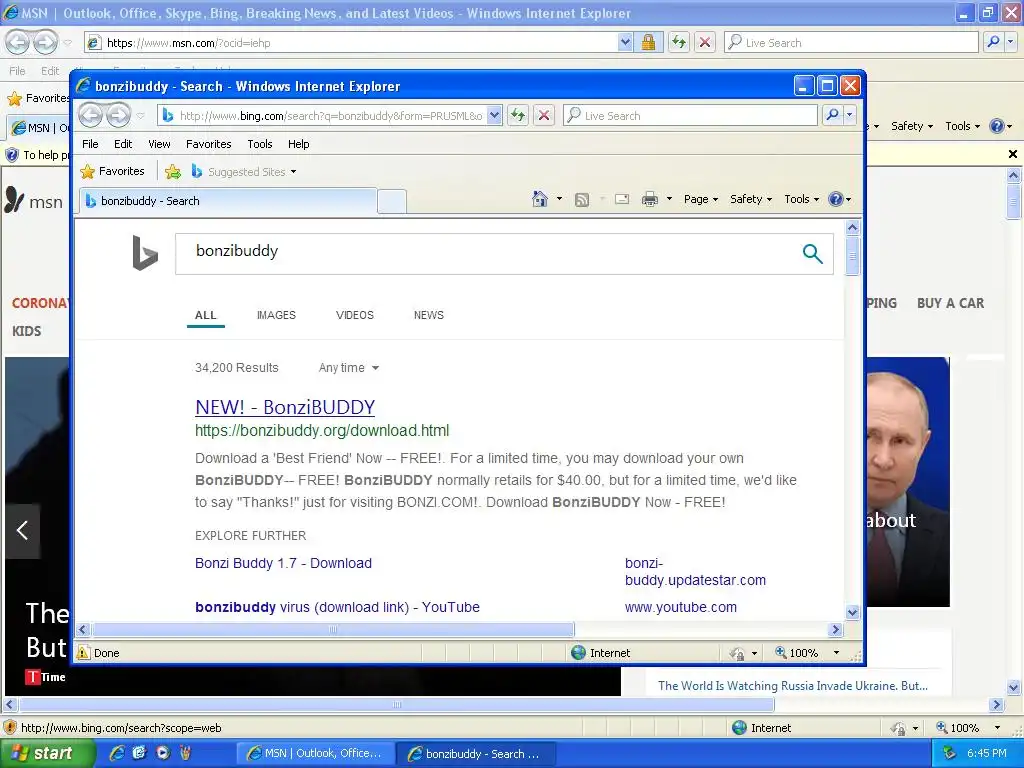Click the Live Search magnifier in the bonzibuddy window
Image resolution: width=1024 pixels, height=768 pixels.
pos(832,116)
